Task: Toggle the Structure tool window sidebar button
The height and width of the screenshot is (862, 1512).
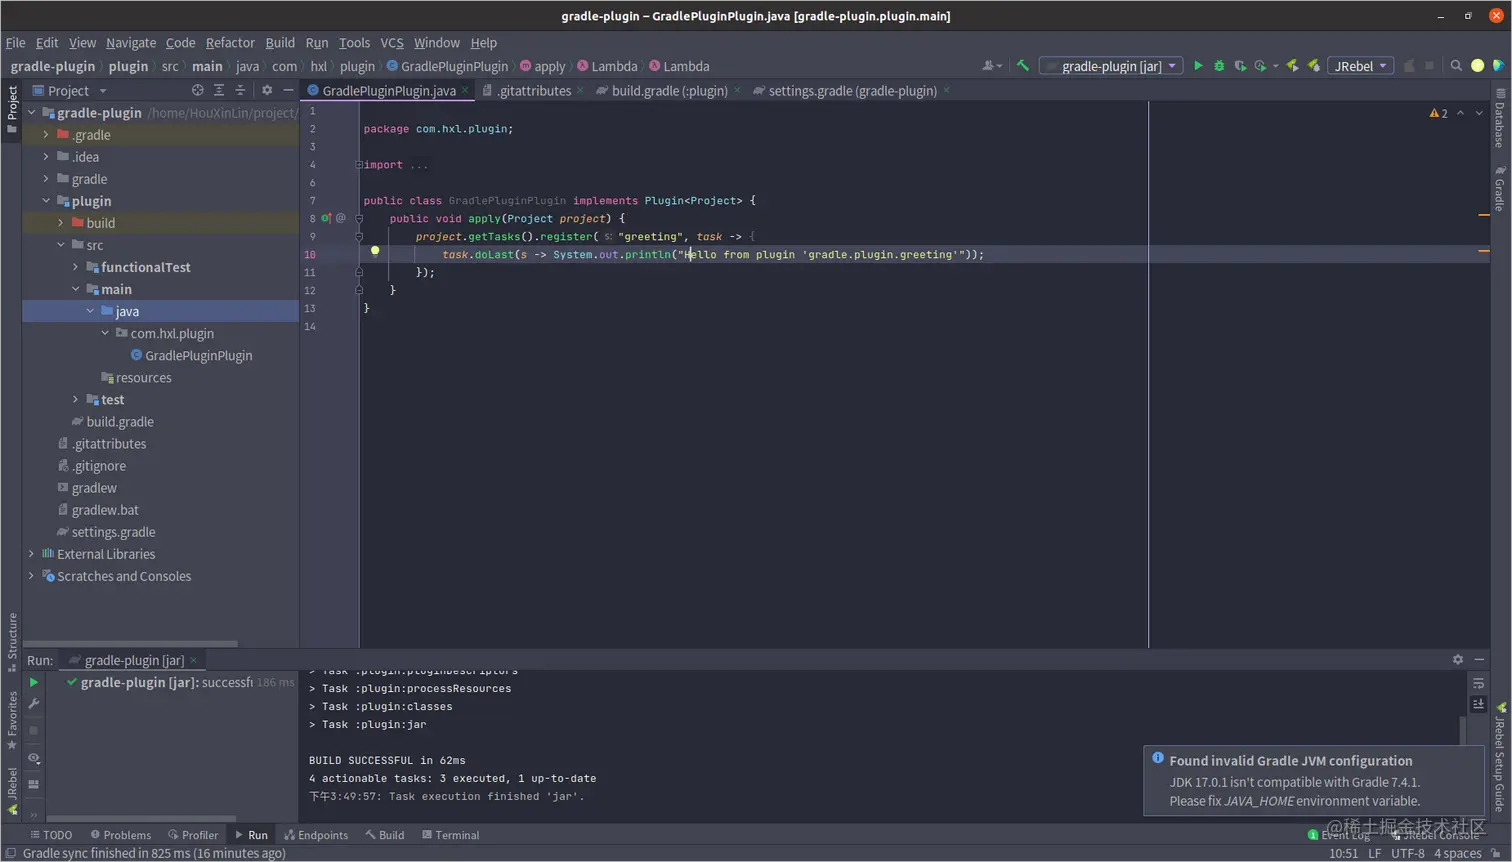Action: (x=12, y=643)
